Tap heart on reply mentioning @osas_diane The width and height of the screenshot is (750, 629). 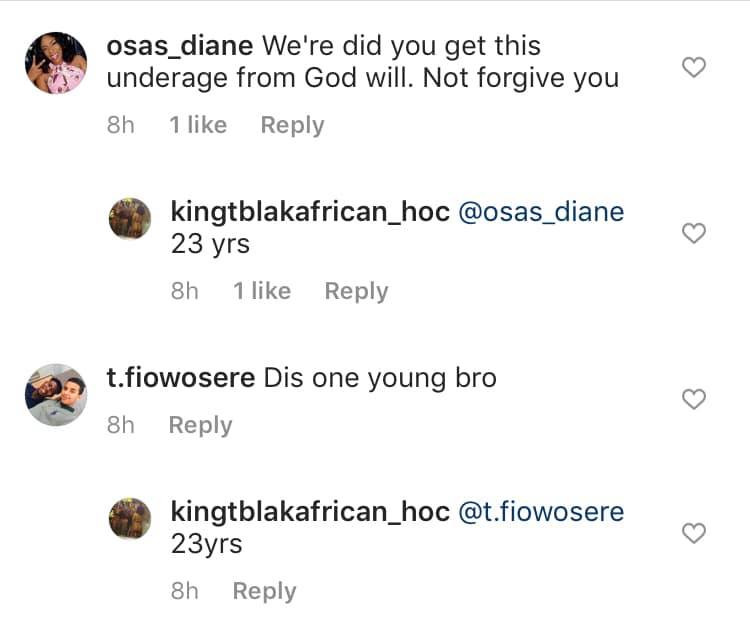pos(693,233)
